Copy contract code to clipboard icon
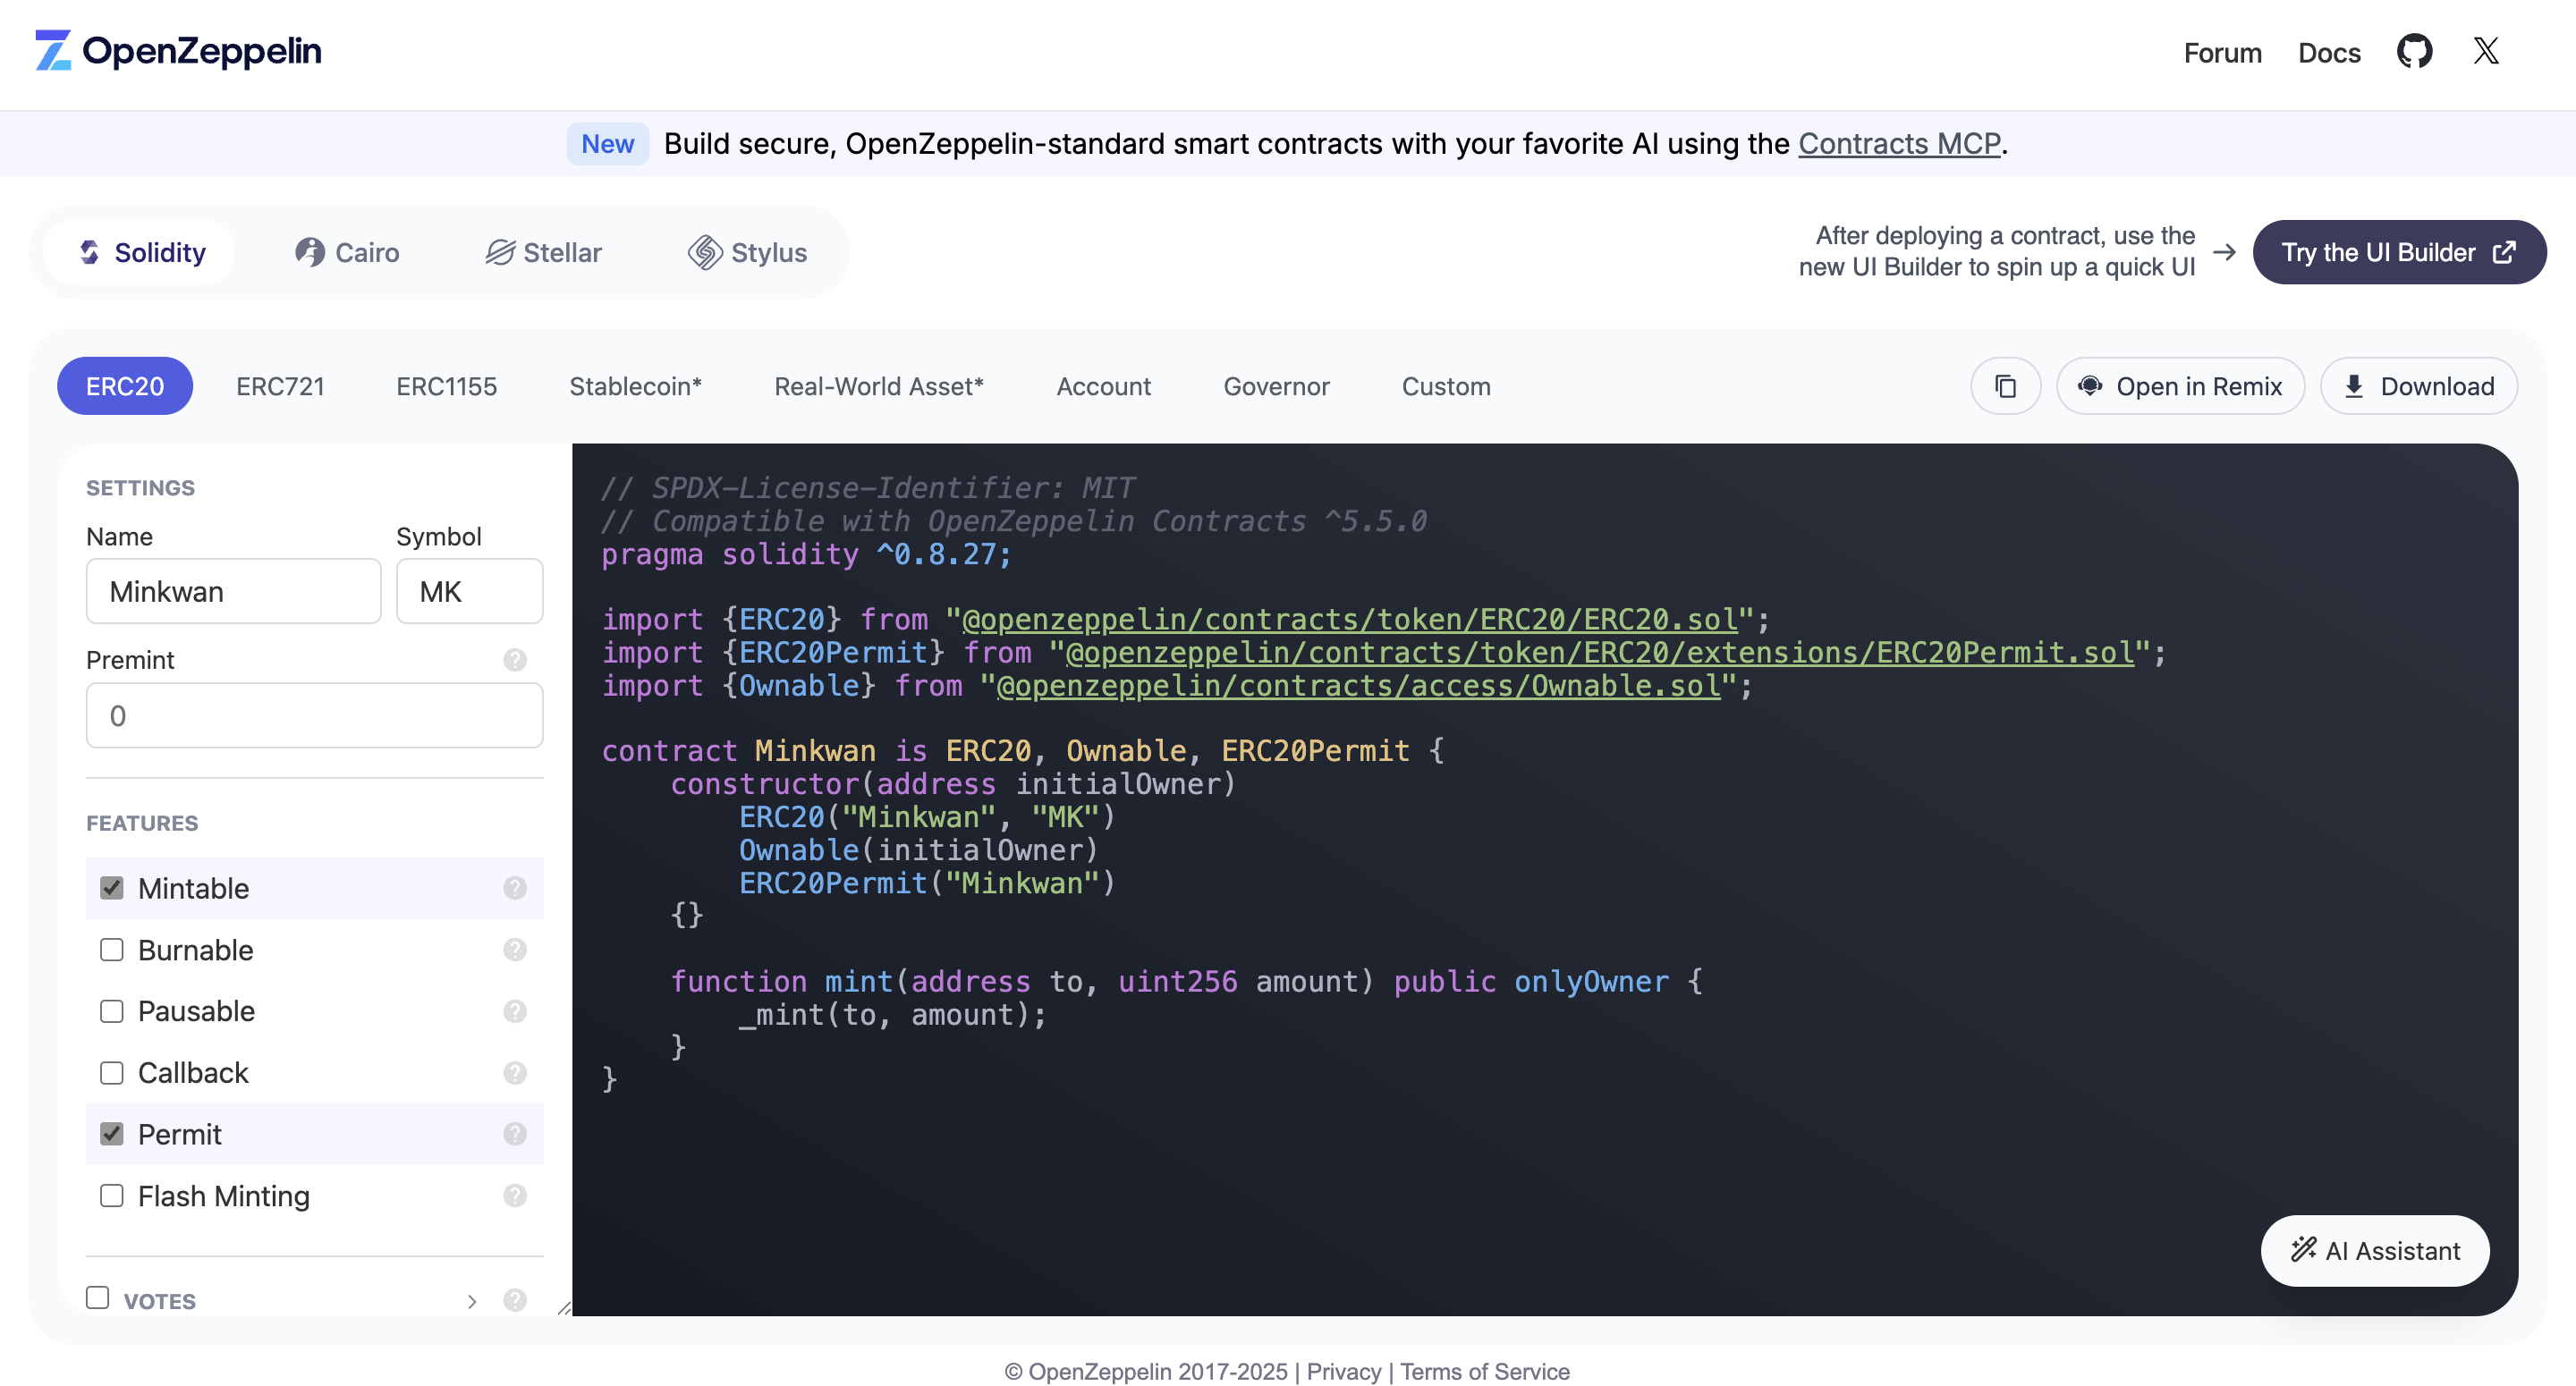This screenshot has height=1386, width=2576. click(2005, 386)
